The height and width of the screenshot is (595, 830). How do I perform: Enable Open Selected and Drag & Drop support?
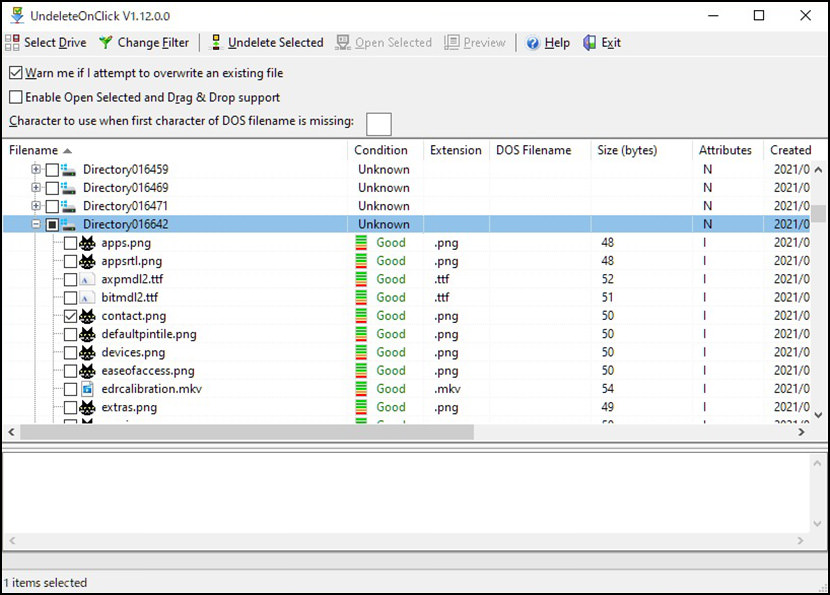pos(16,97)
